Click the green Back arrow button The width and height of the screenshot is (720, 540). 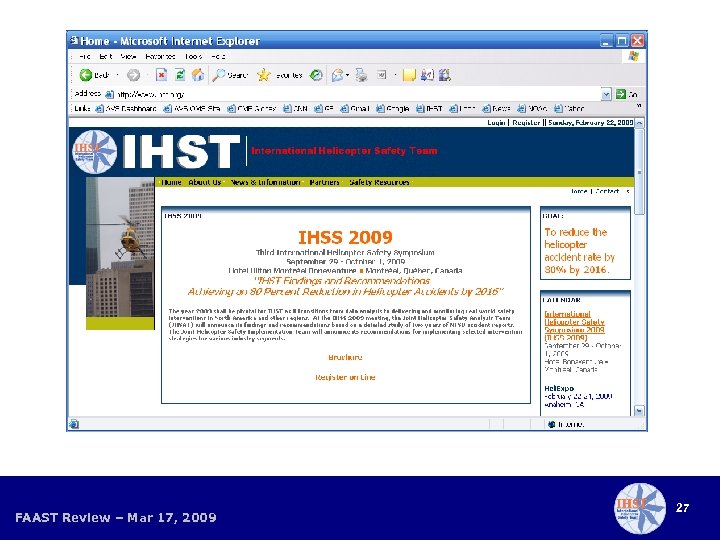85,75
